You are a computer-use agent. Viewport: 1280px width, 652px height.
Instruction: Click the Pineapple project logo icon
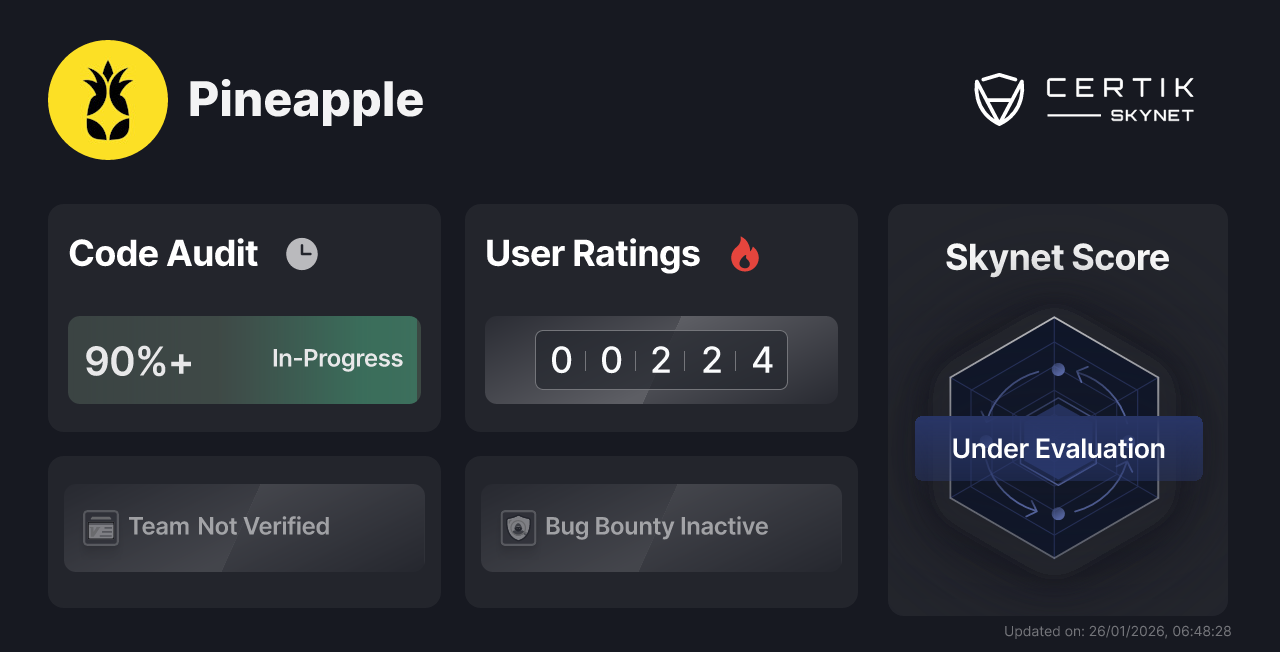pyautogui.click(x=109, y=100)
